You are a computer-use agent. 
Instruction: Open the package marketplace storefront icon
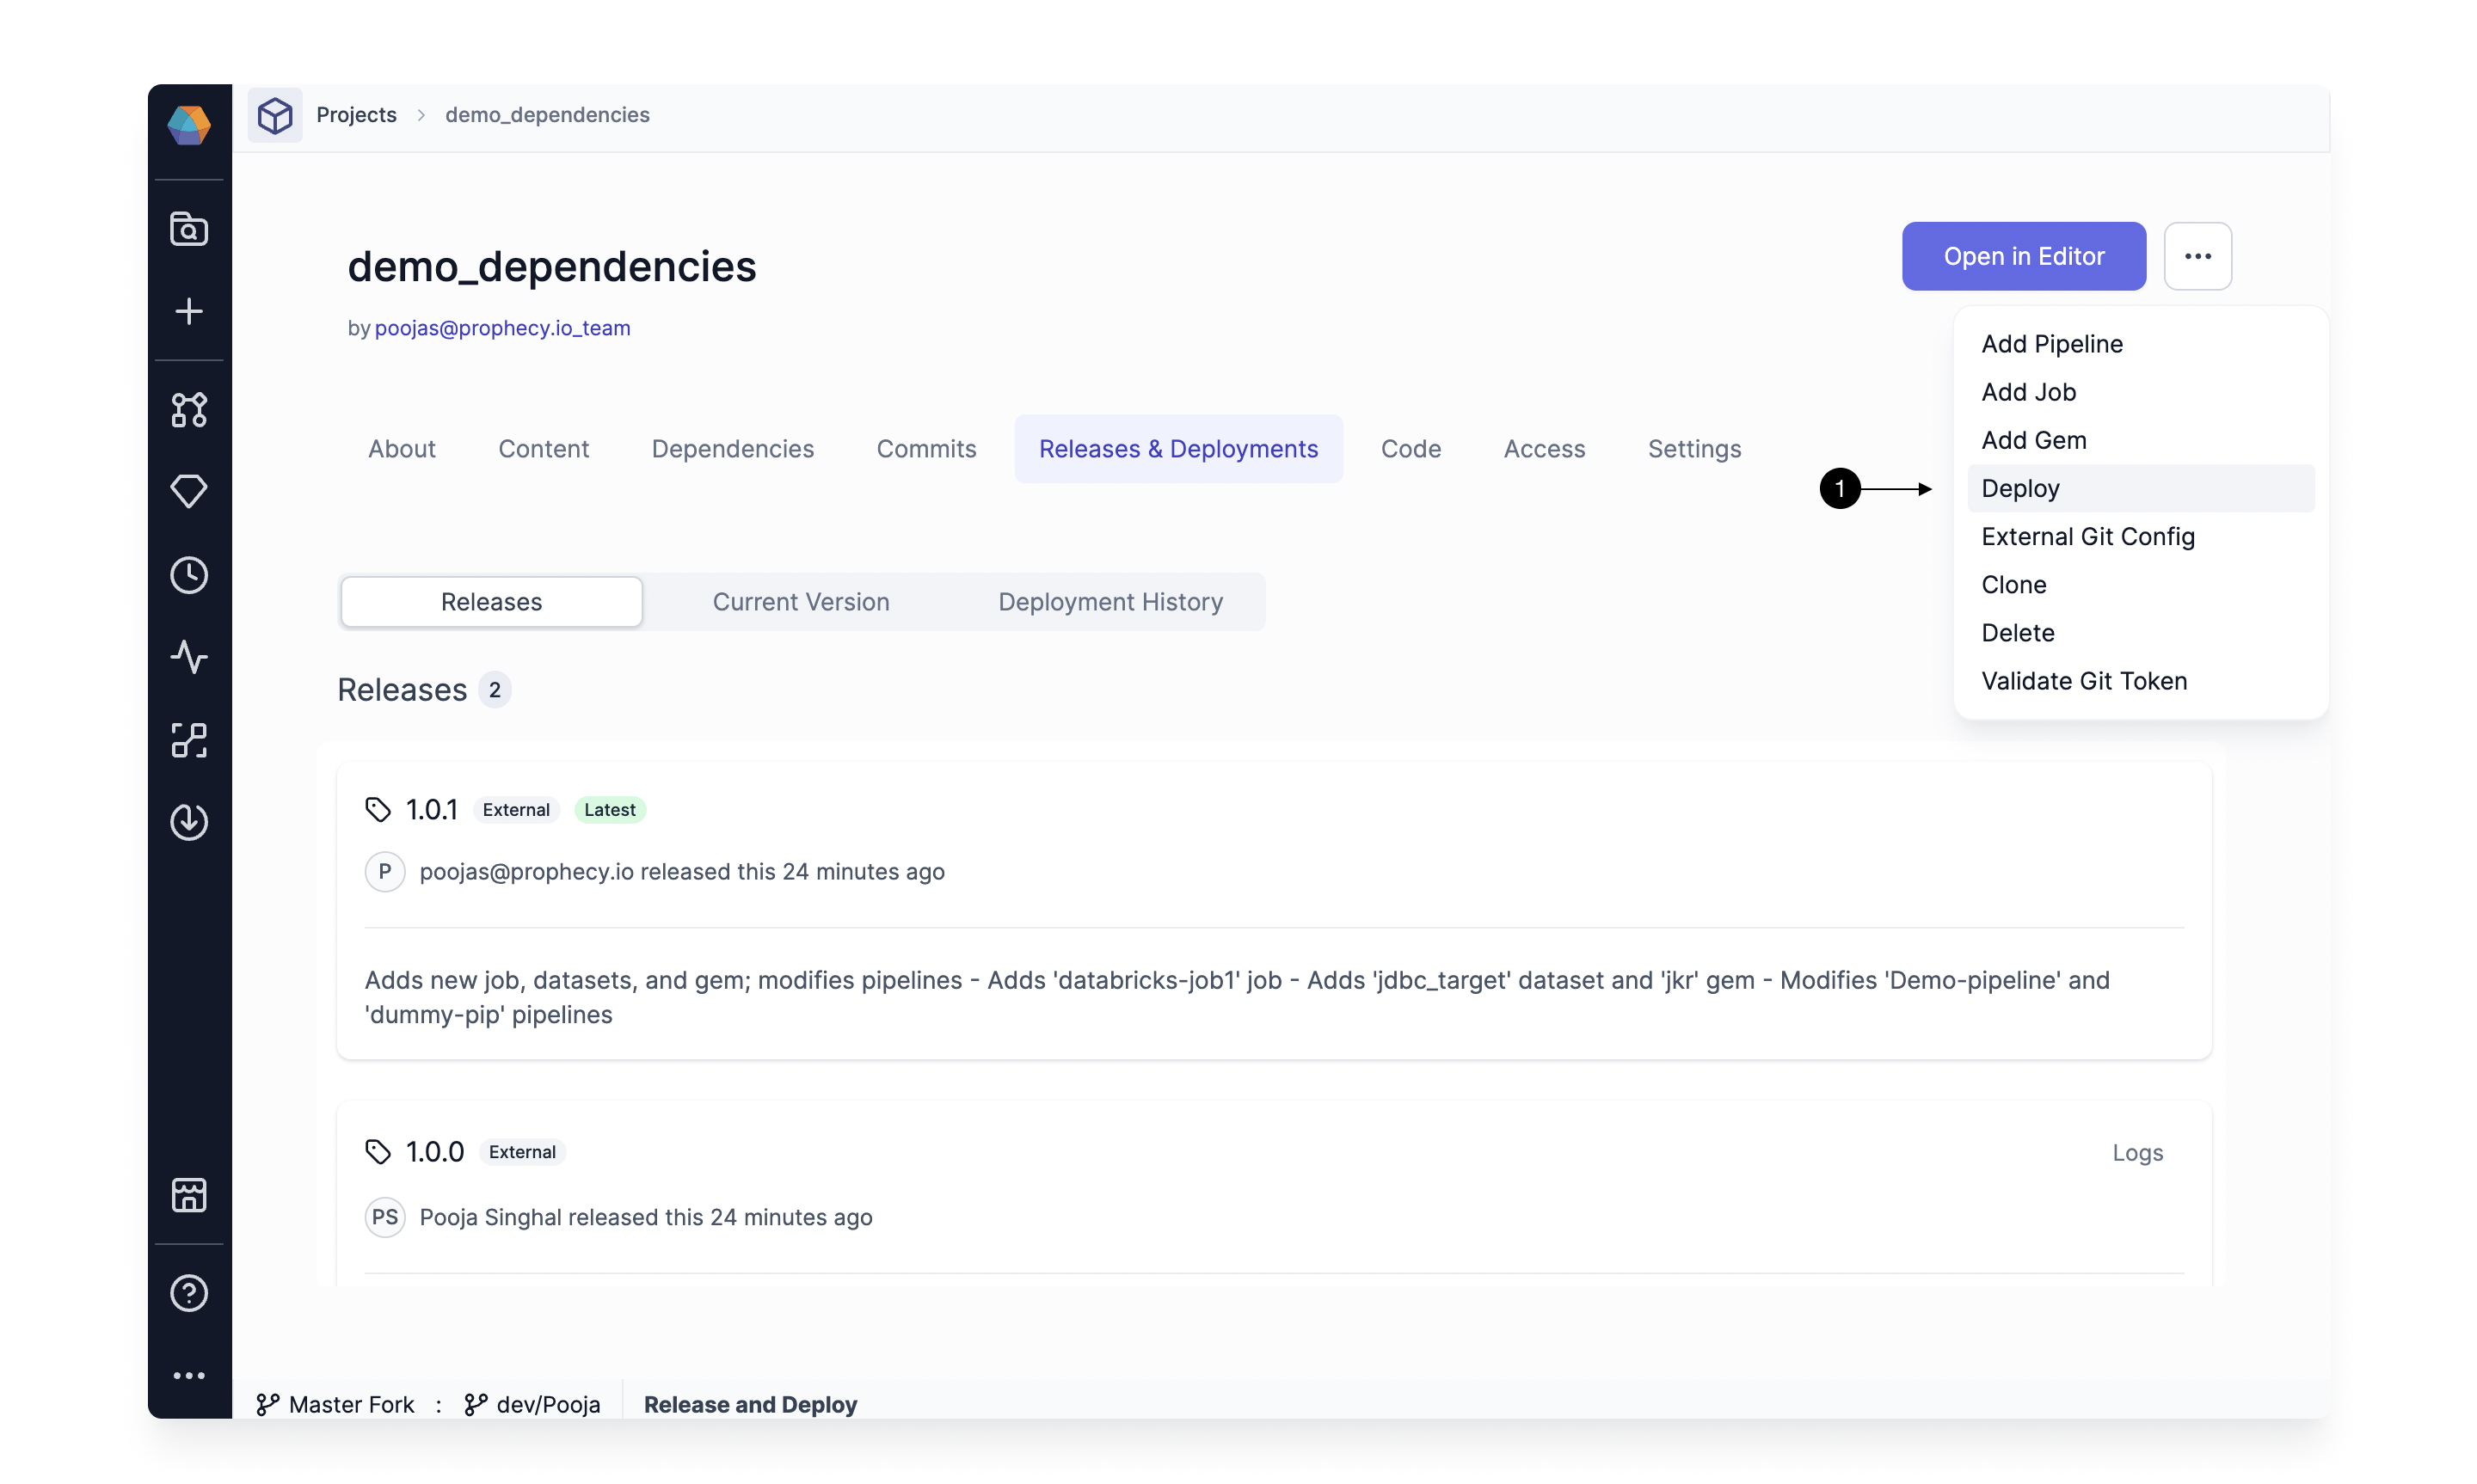pyautogui.click(x=189, y=1195)
